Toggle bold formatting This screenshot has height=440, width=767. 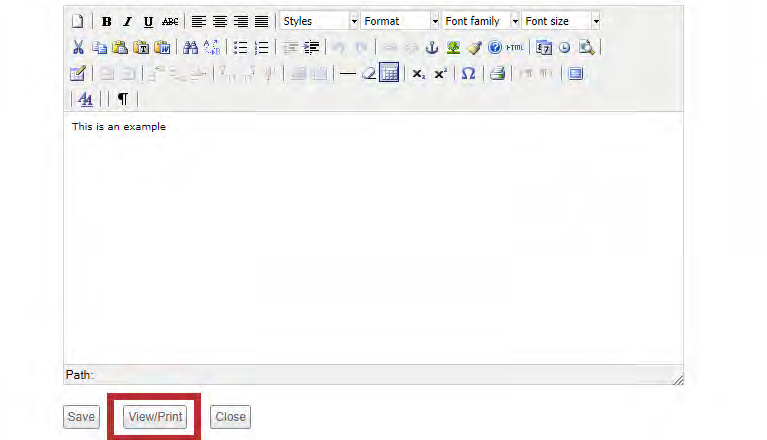tap(107, 21)
